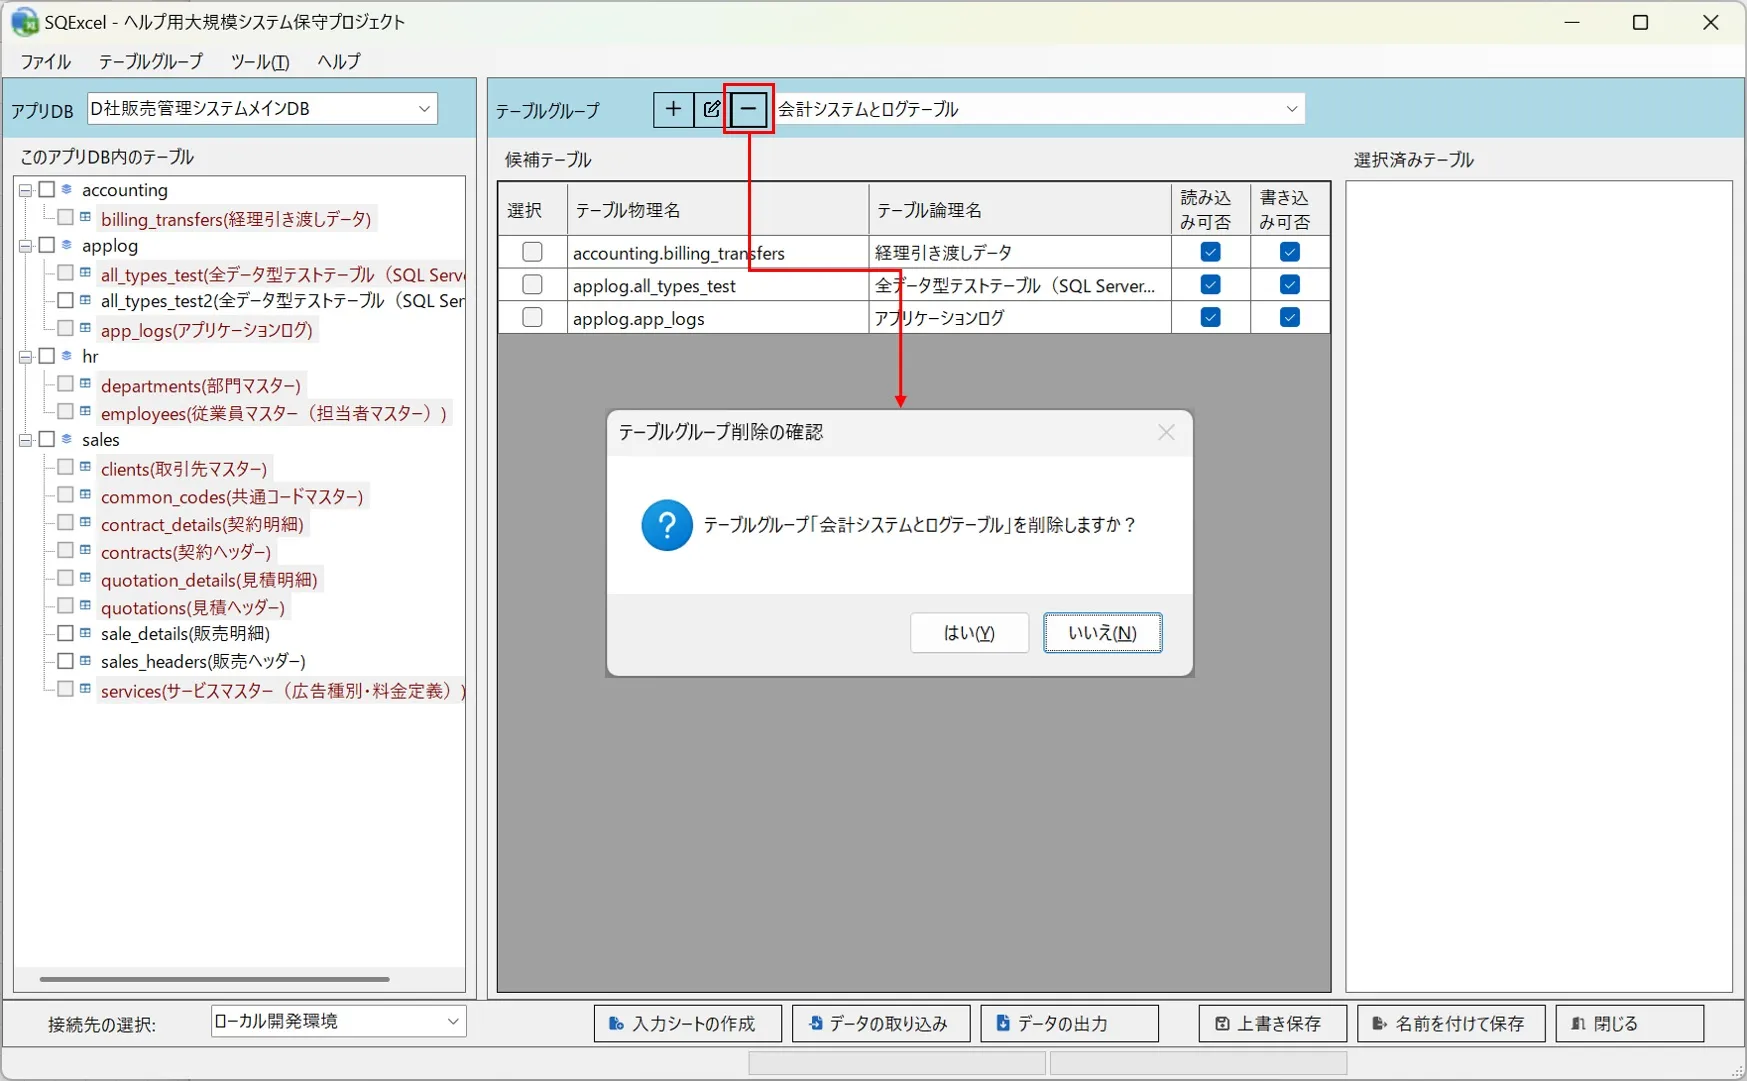Open the テーブルグループ menu
The height and width of the screenshot is (1081, 1747).
pyautogui.click(x=151, y=61)
